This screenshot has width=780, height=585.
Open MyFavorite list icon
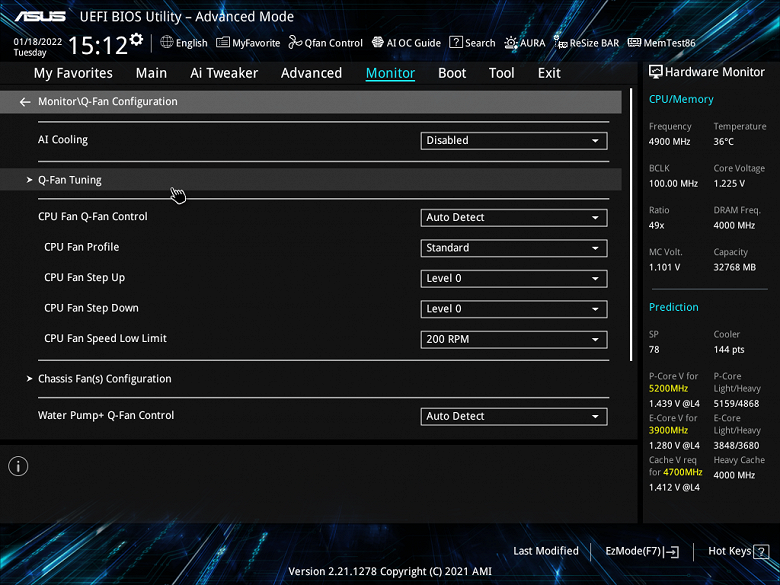tap(223, 42)
